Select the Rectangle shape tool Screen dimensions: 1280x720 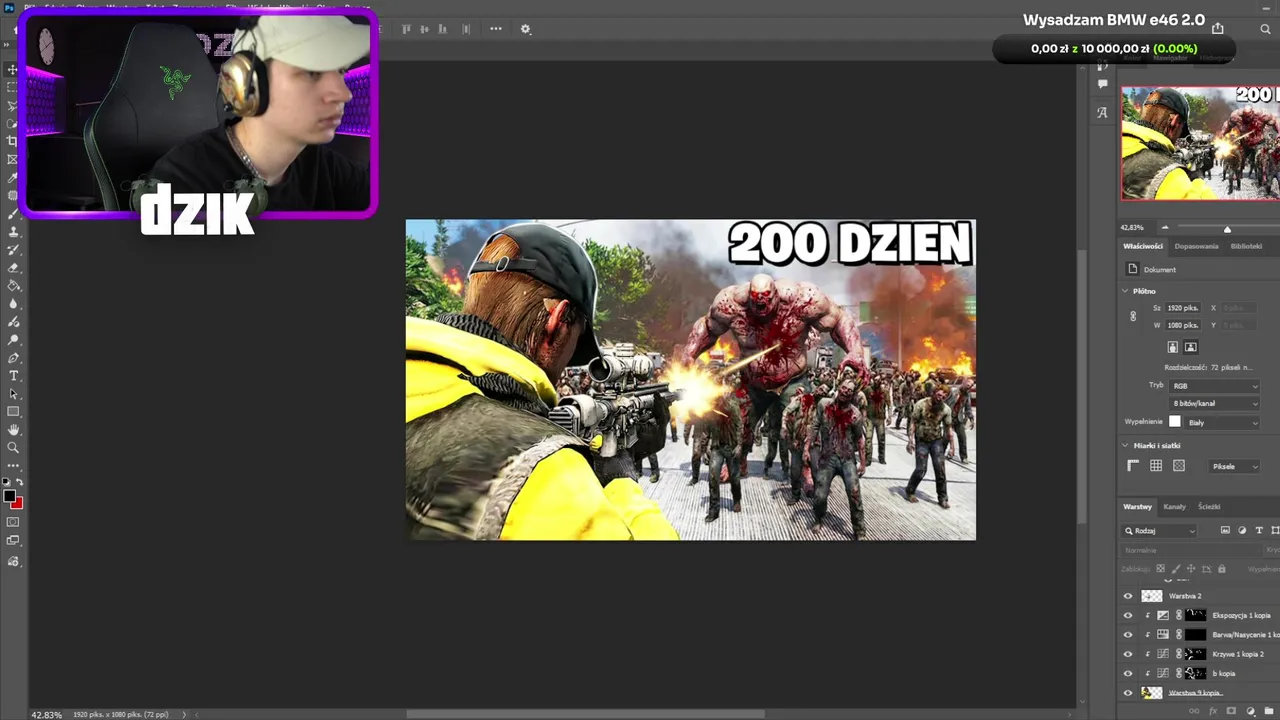pos(13,411)
